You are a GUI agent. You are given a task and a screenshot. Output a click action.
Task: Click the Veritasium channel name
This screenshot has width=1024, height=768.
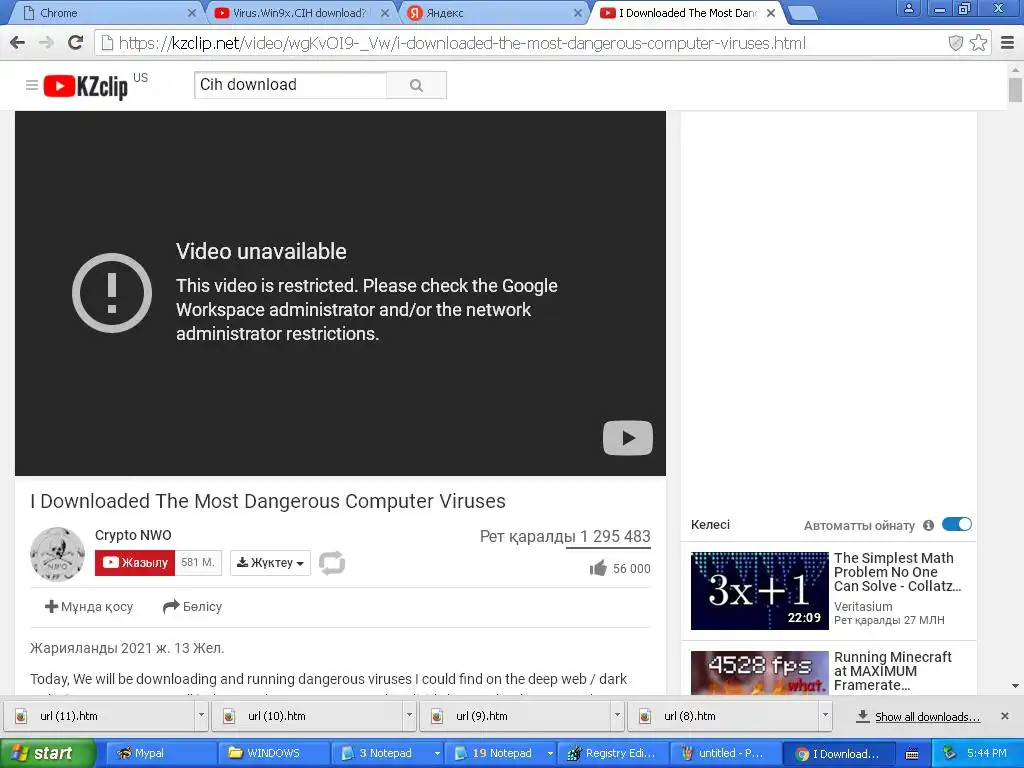coord(863,607)
